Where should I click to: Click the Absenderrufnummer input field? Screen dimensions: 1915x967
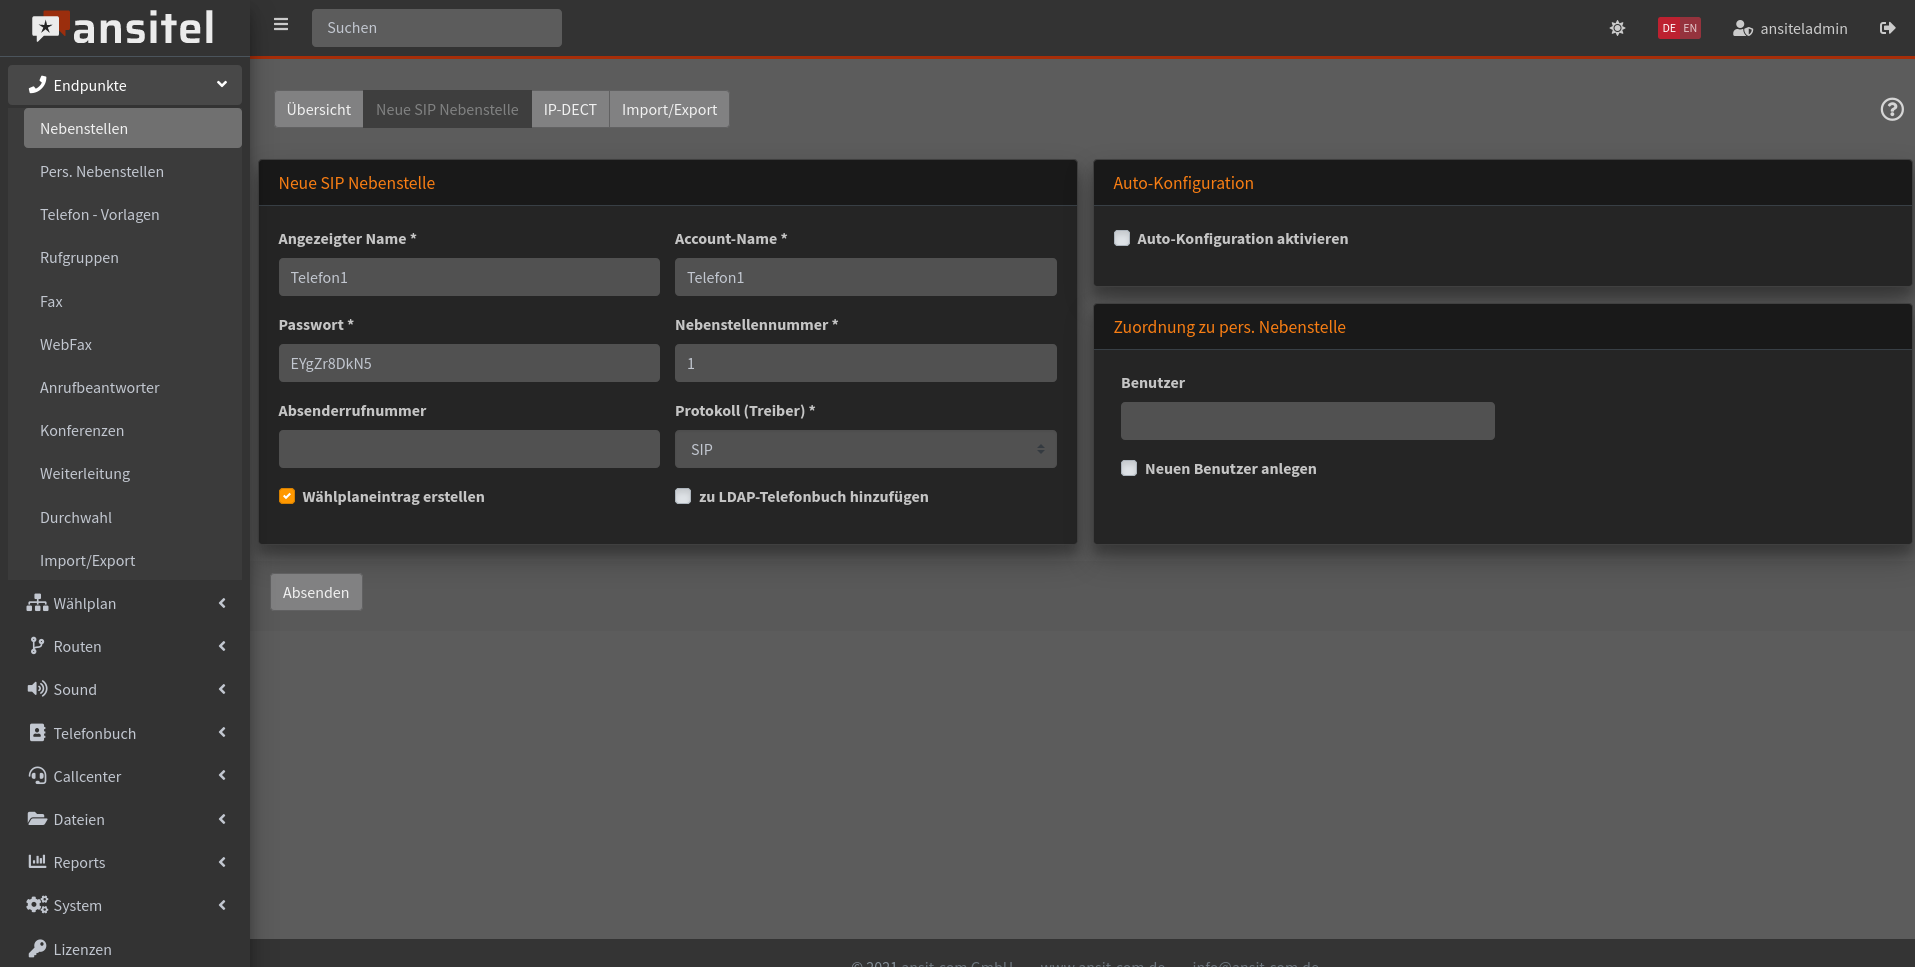click(469, 449)
